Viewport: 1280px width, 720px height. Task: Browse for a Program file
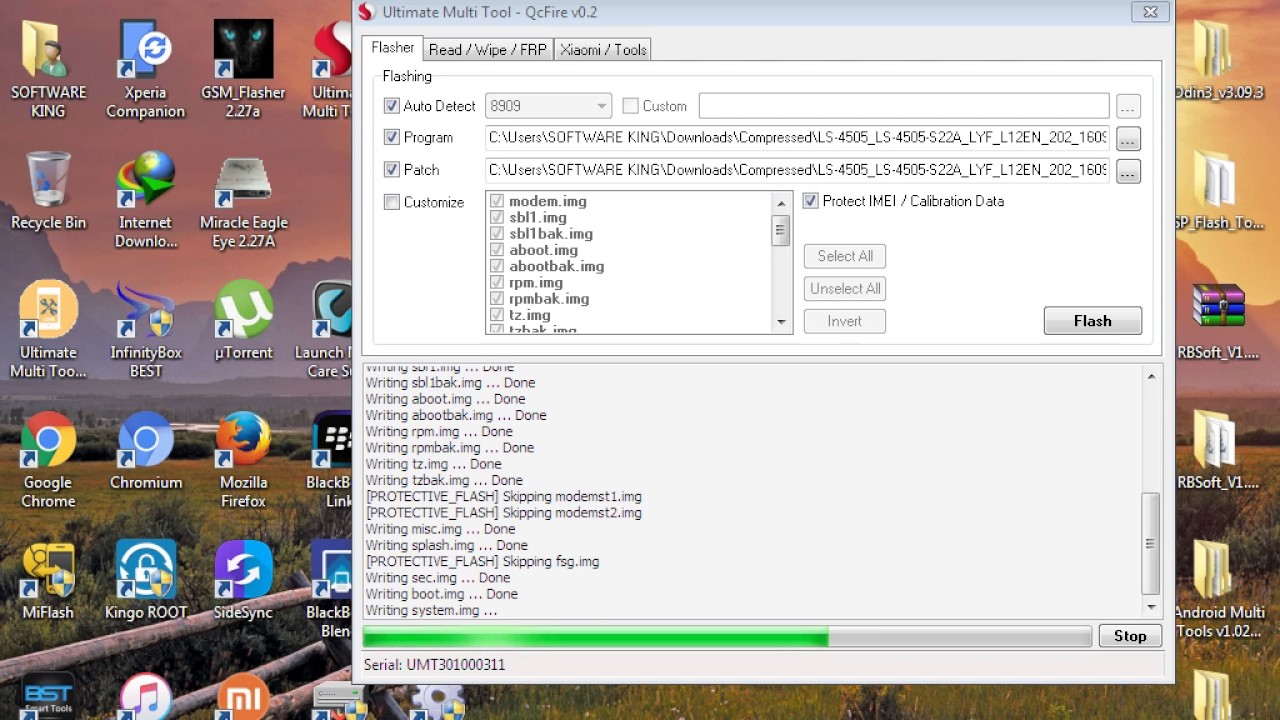[1128, 138]
